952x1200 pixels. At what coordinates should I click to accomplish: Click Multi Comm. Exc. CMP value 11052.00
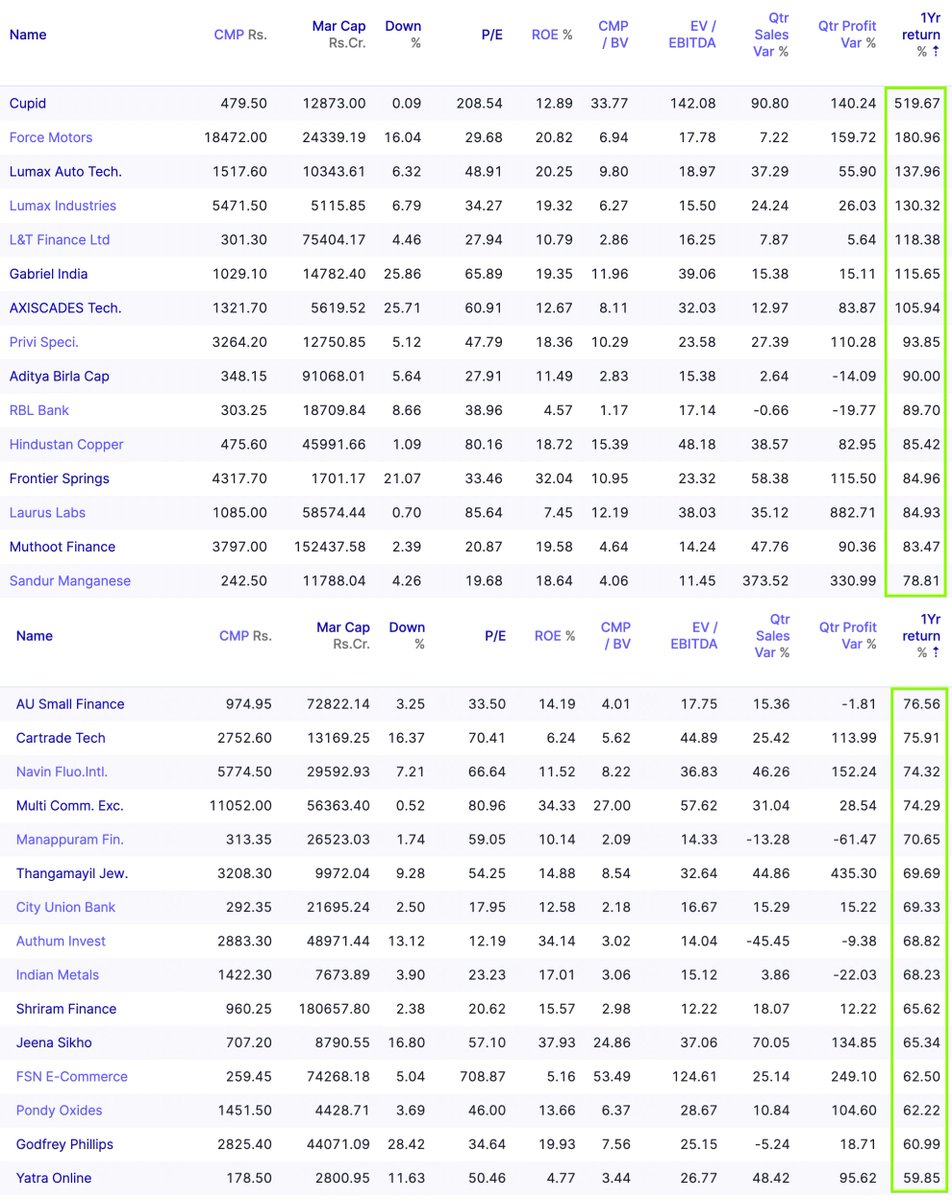click(239, 806)
